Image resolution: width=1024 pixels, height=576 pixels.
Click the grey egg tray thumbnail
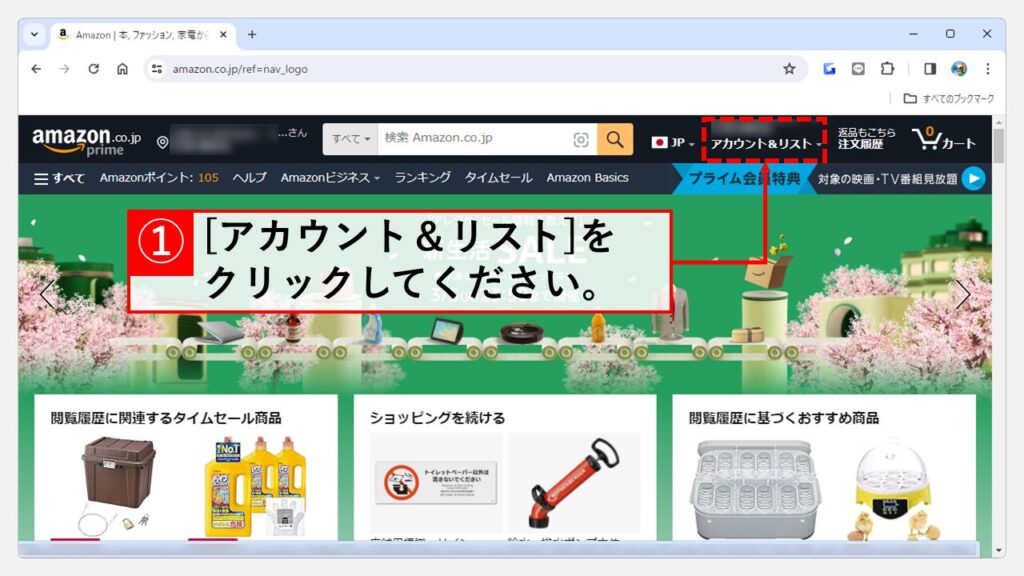point(754,488)
